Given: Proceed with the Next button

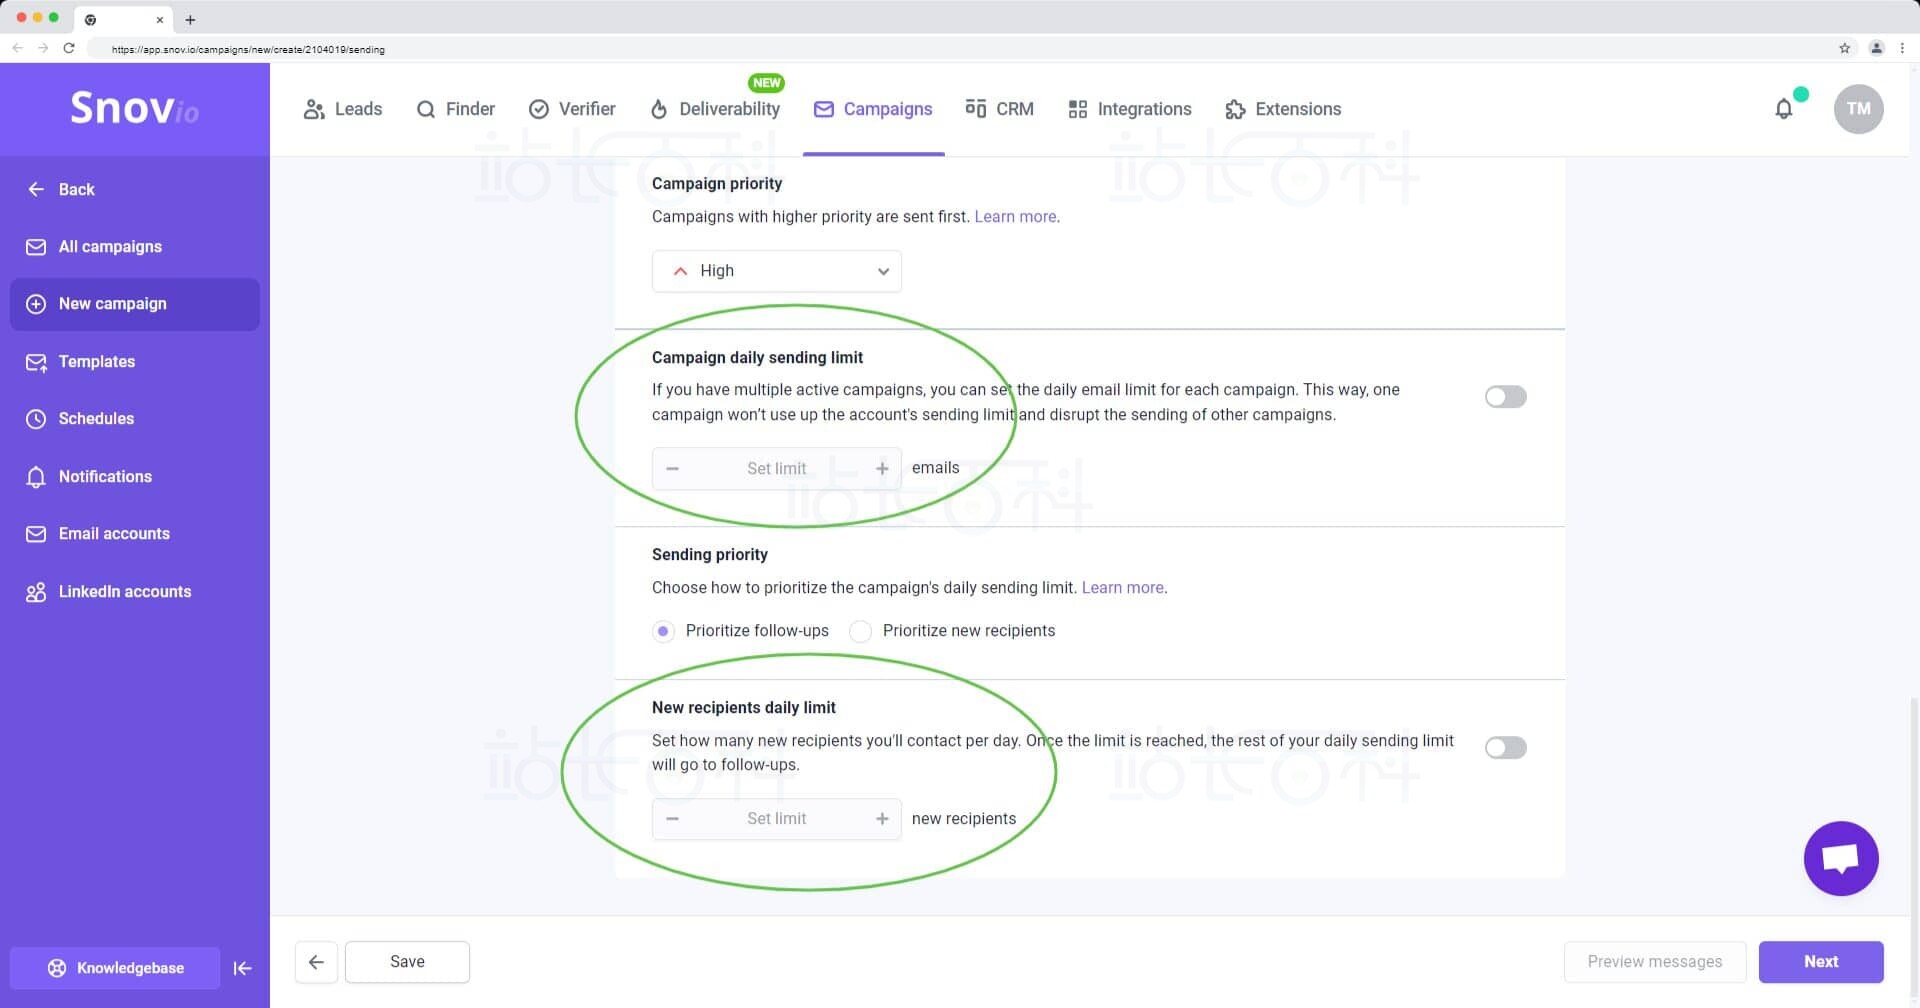Looking at the screenshot, I should tap(1821, 962).
